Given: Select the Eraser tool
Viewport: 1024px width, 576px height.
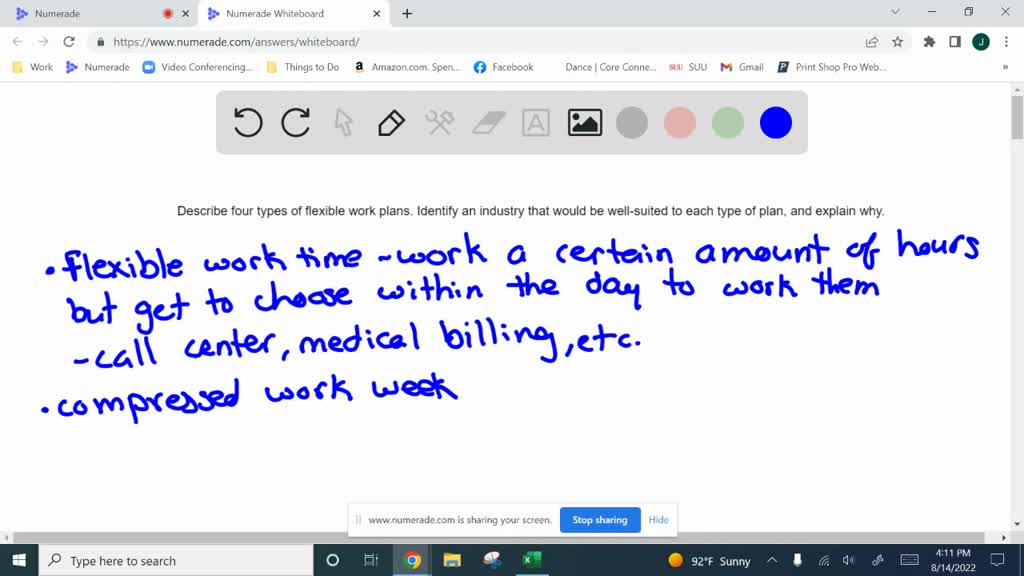Looking at the screenshot, I should click(487, 122).
